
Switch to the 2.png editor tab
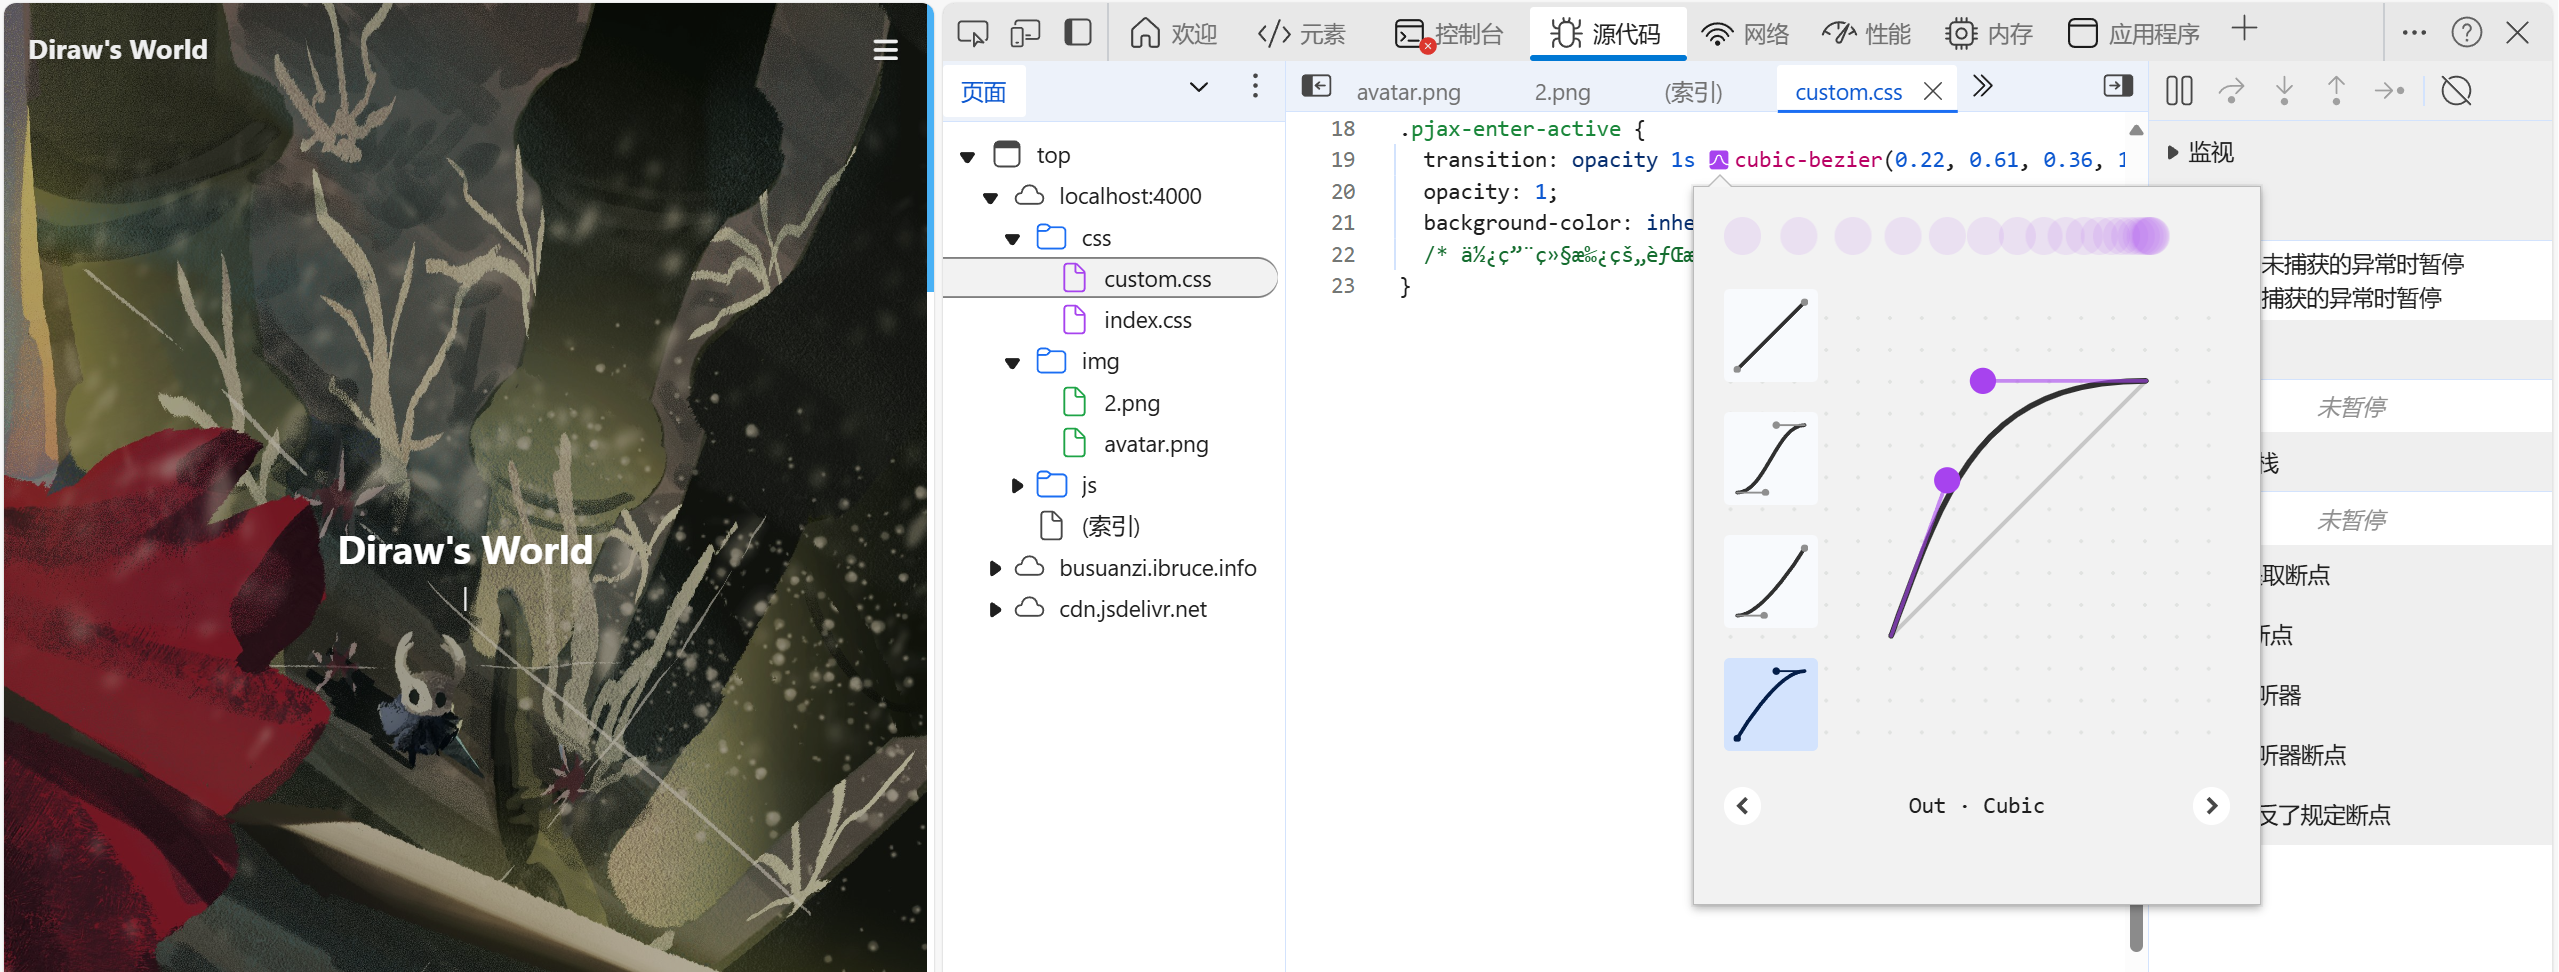click(x=1562, y=92)
